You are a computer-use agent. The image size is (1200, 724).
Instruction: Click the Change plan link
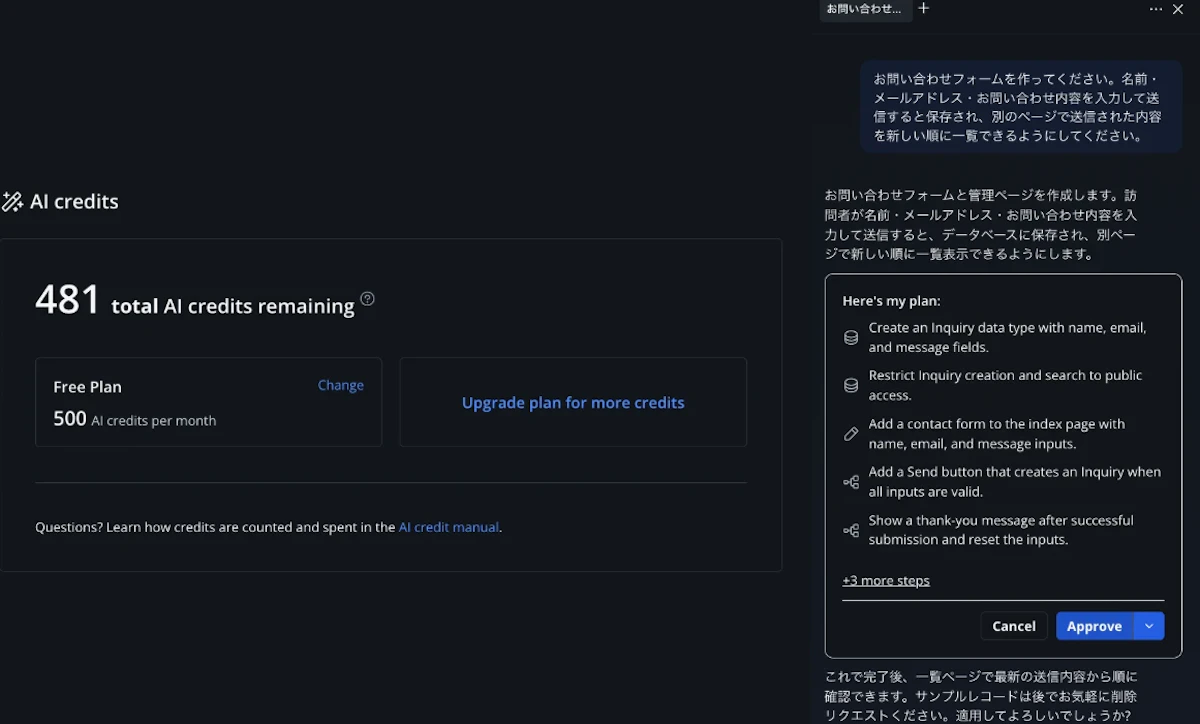tap(341, 385)
